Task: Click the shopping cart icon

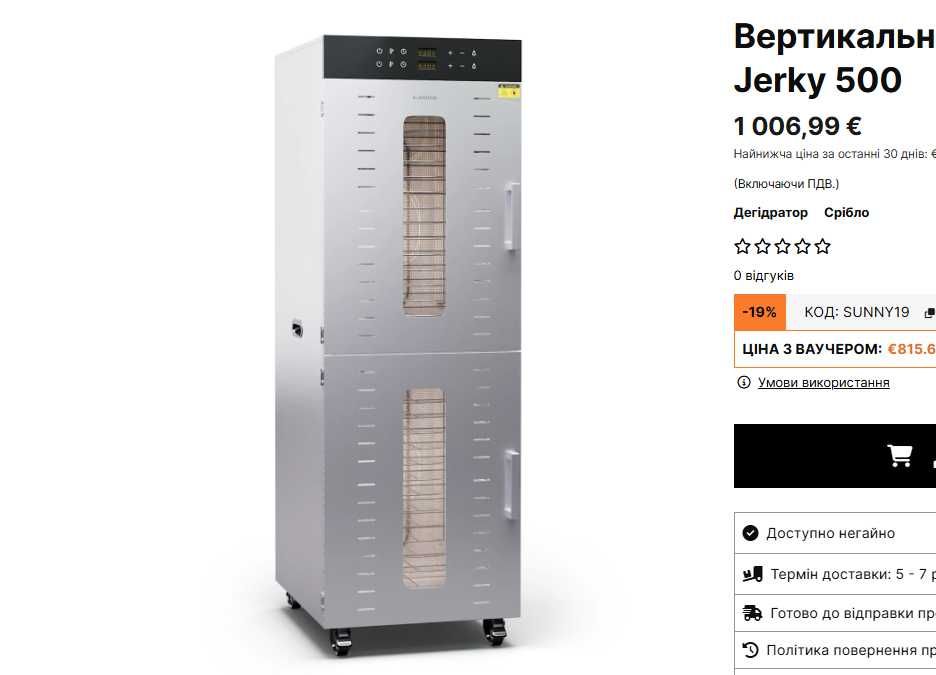Action: [900, 455]
